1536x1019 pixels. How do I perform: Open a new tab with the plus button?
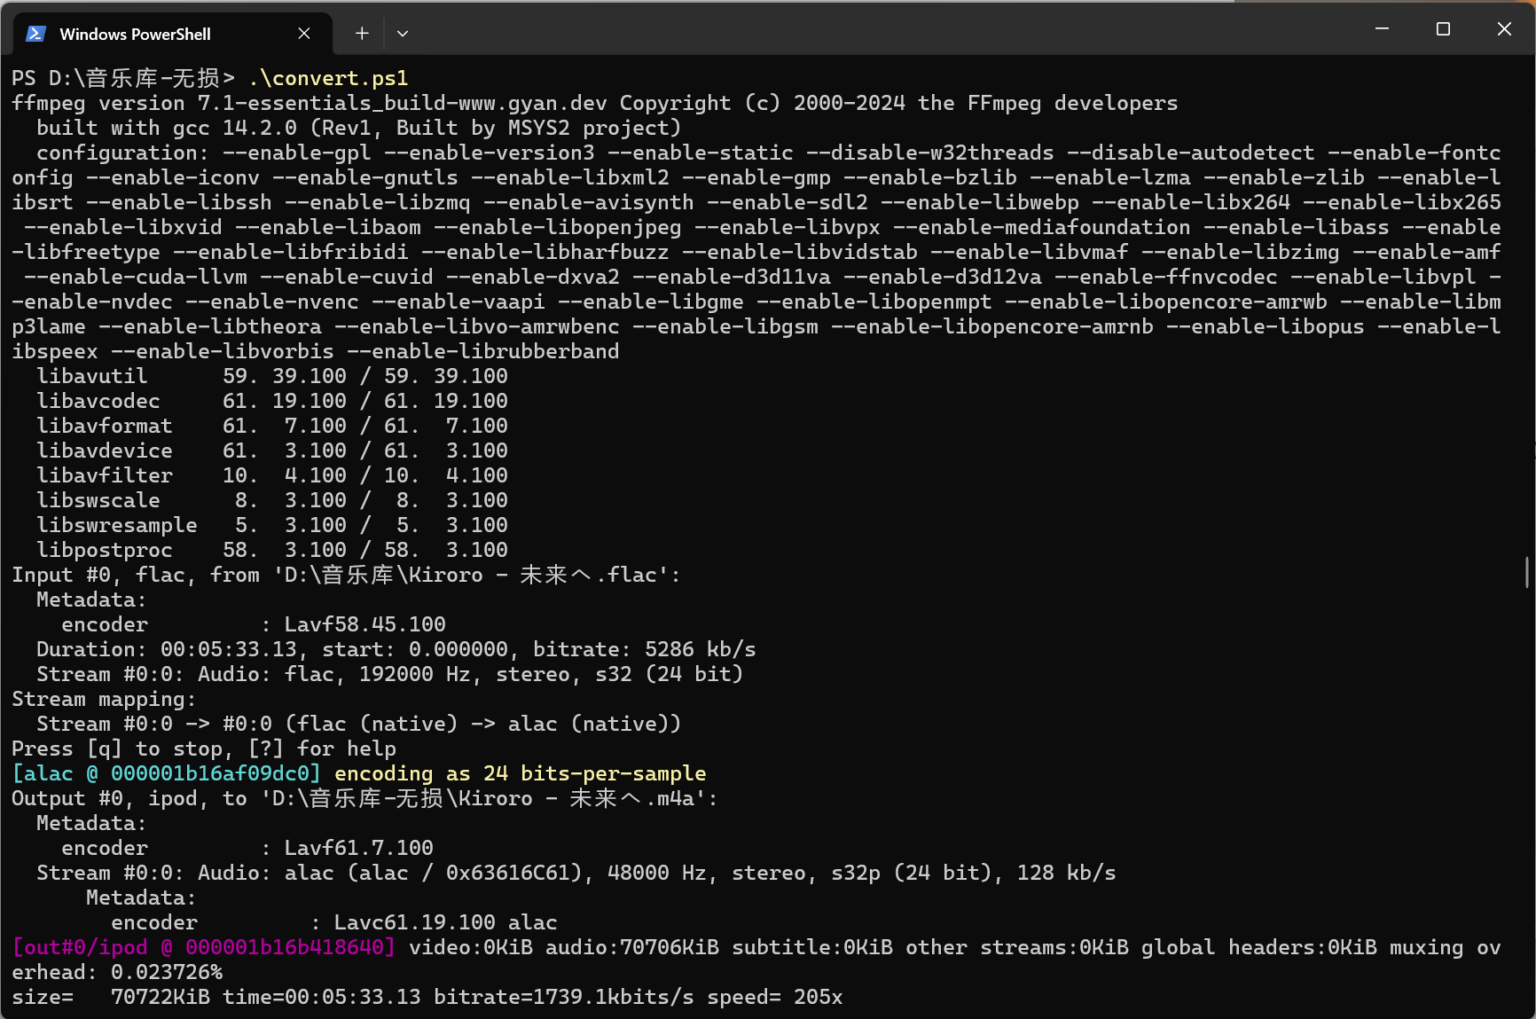[x=362, y=34]
